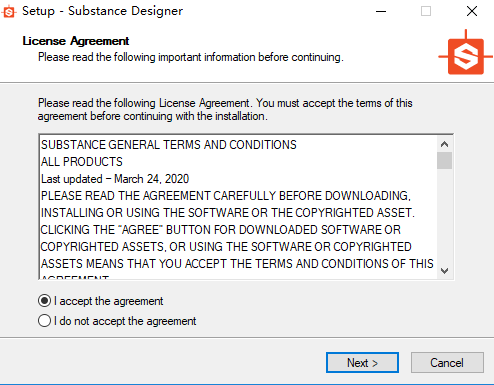
Task: Click the Substance Designer icon in title bar
Action: tap(9, 12)
